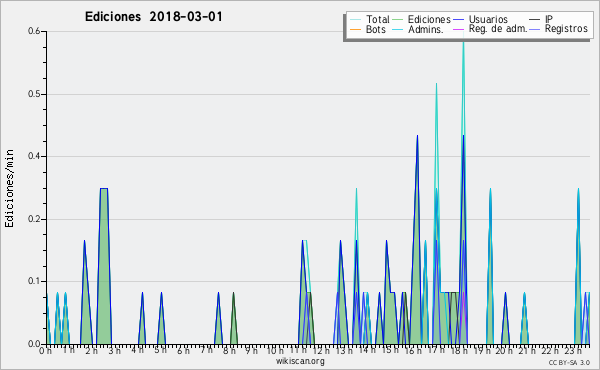The height and width of the screenshot is (370, 600).
Task: Click the y-axis value 0.4
Action: pyautogui.click(x=34, y=156)
